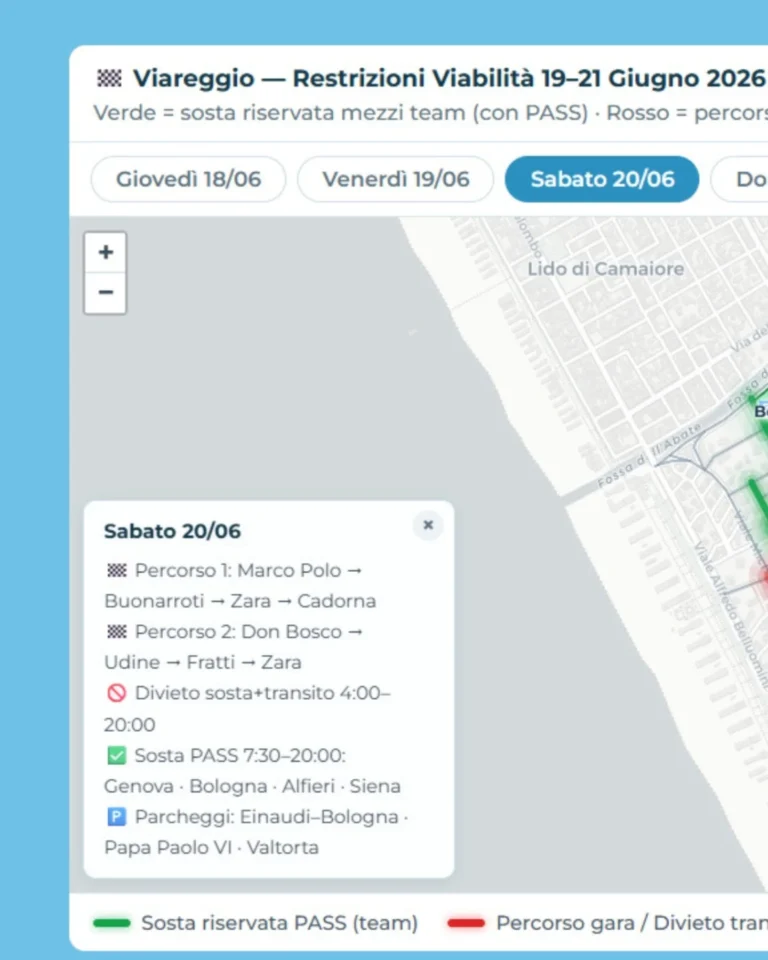Switch to Giovedì 18/06 tab
The height and width of the screenshot is (960, 768).
188,179
